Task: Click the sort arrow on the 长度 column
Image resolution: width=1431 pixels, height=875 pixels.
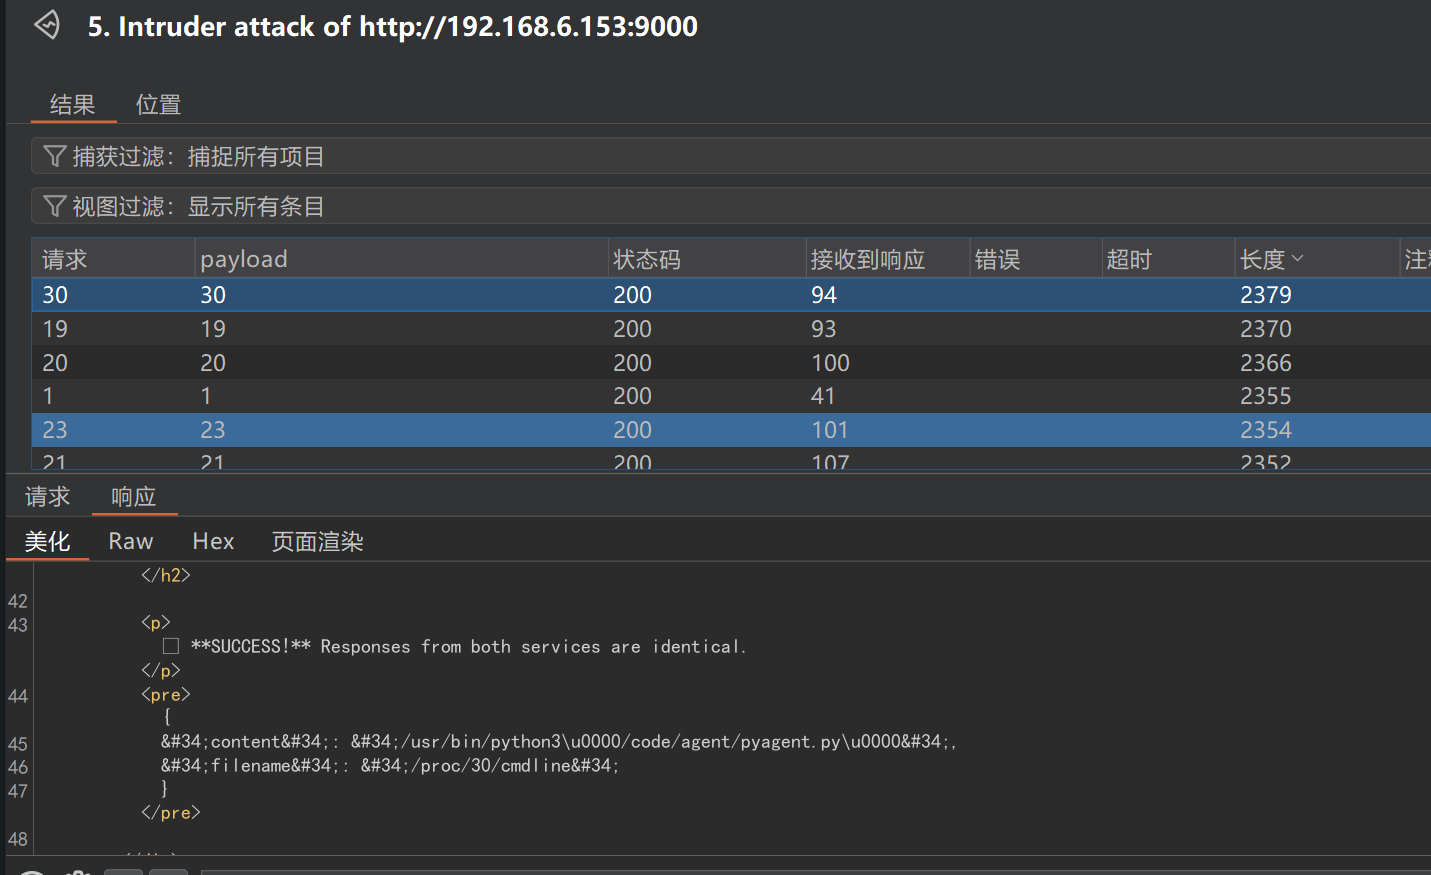Action: (x=1298, y=258)
